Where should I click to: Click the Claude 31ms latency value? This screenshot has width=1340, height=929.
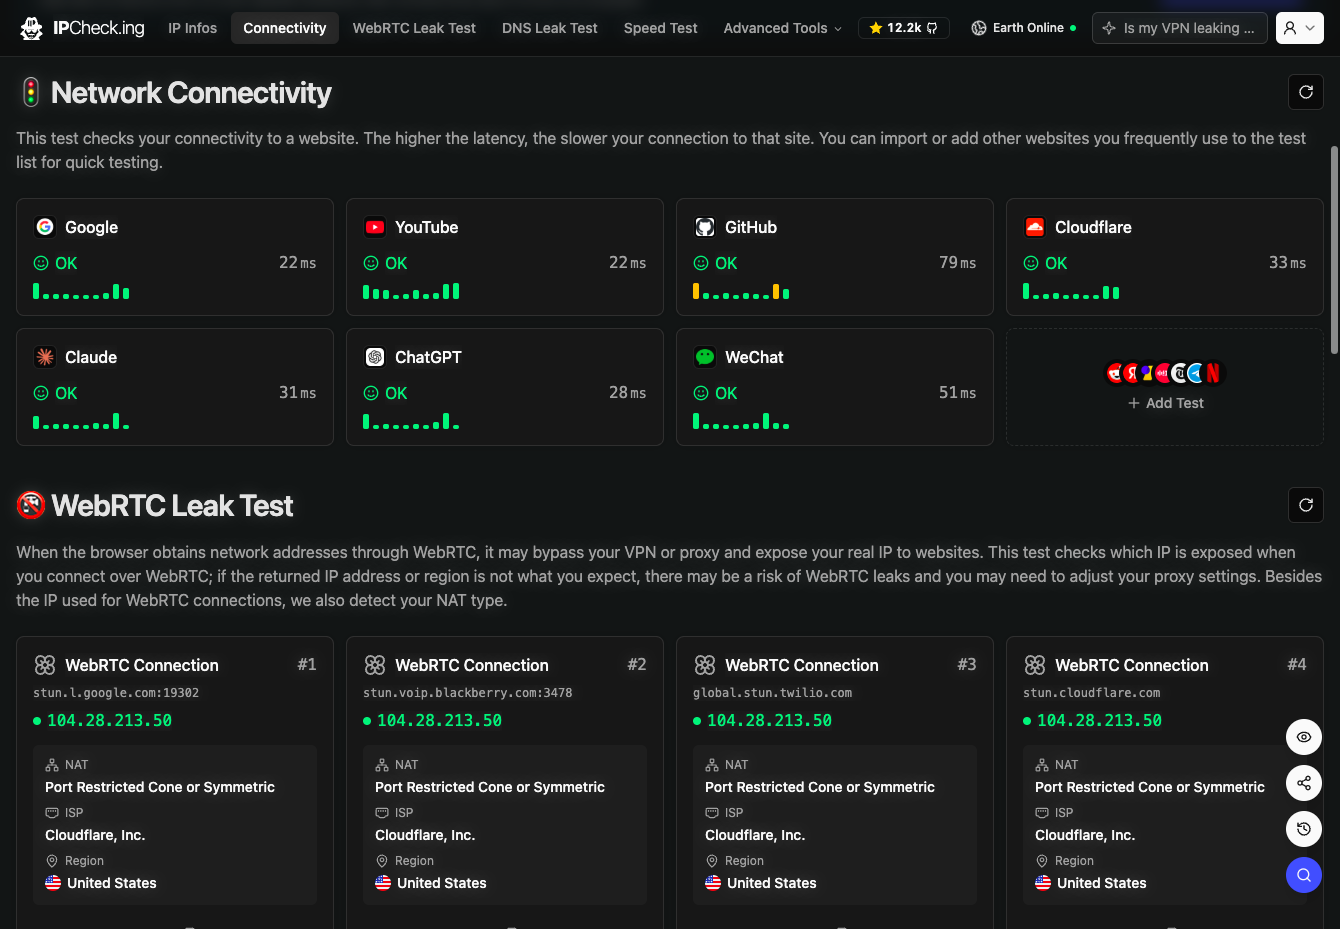[x=297, y=392]
